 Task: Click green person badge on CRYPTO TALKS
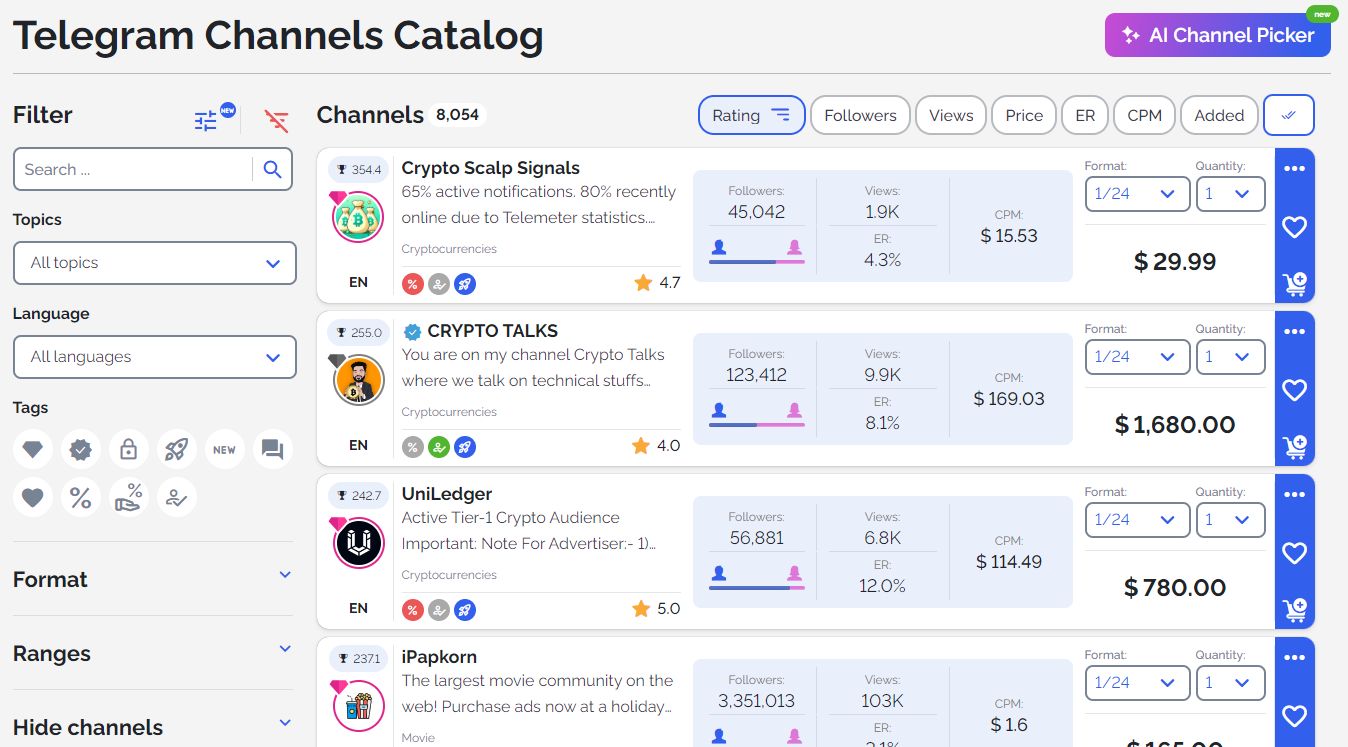438,447
